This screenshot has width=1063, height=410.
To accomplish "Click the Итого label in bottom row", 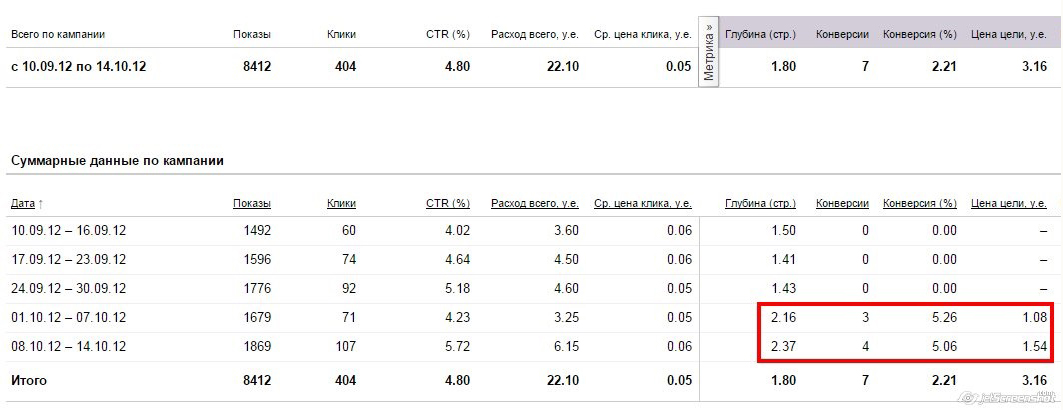I will (29, 380).
